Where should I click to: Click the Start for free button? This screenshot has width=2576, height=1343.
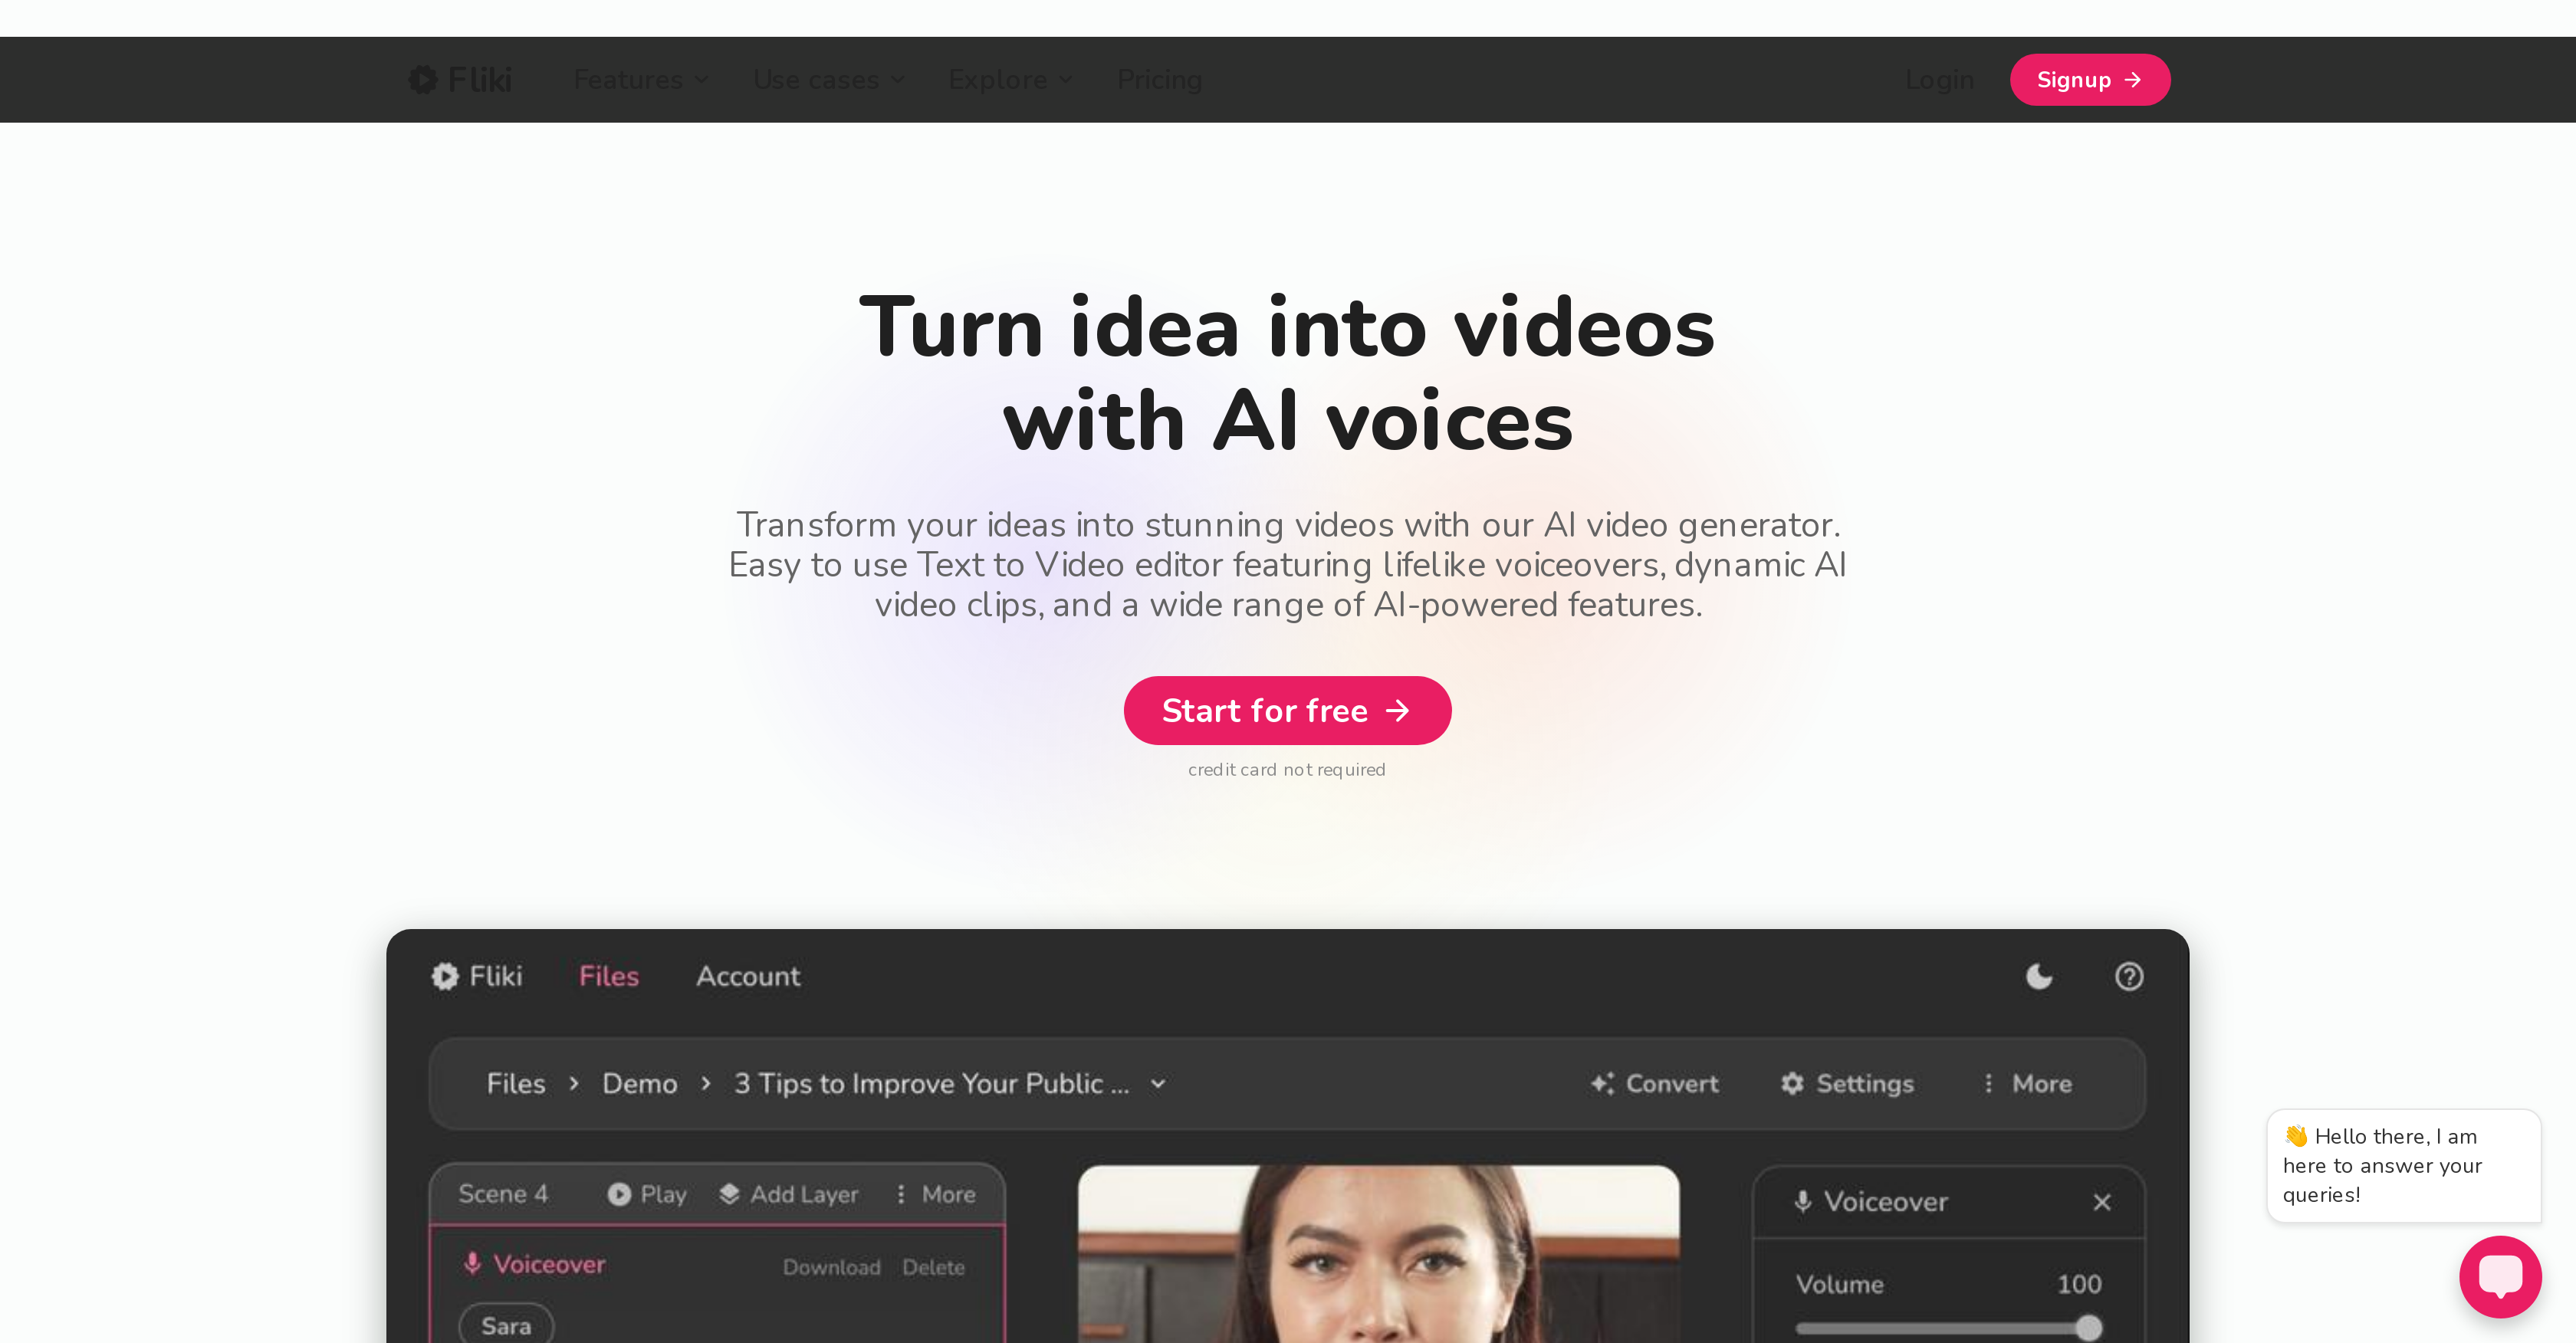coord(1288,711)
